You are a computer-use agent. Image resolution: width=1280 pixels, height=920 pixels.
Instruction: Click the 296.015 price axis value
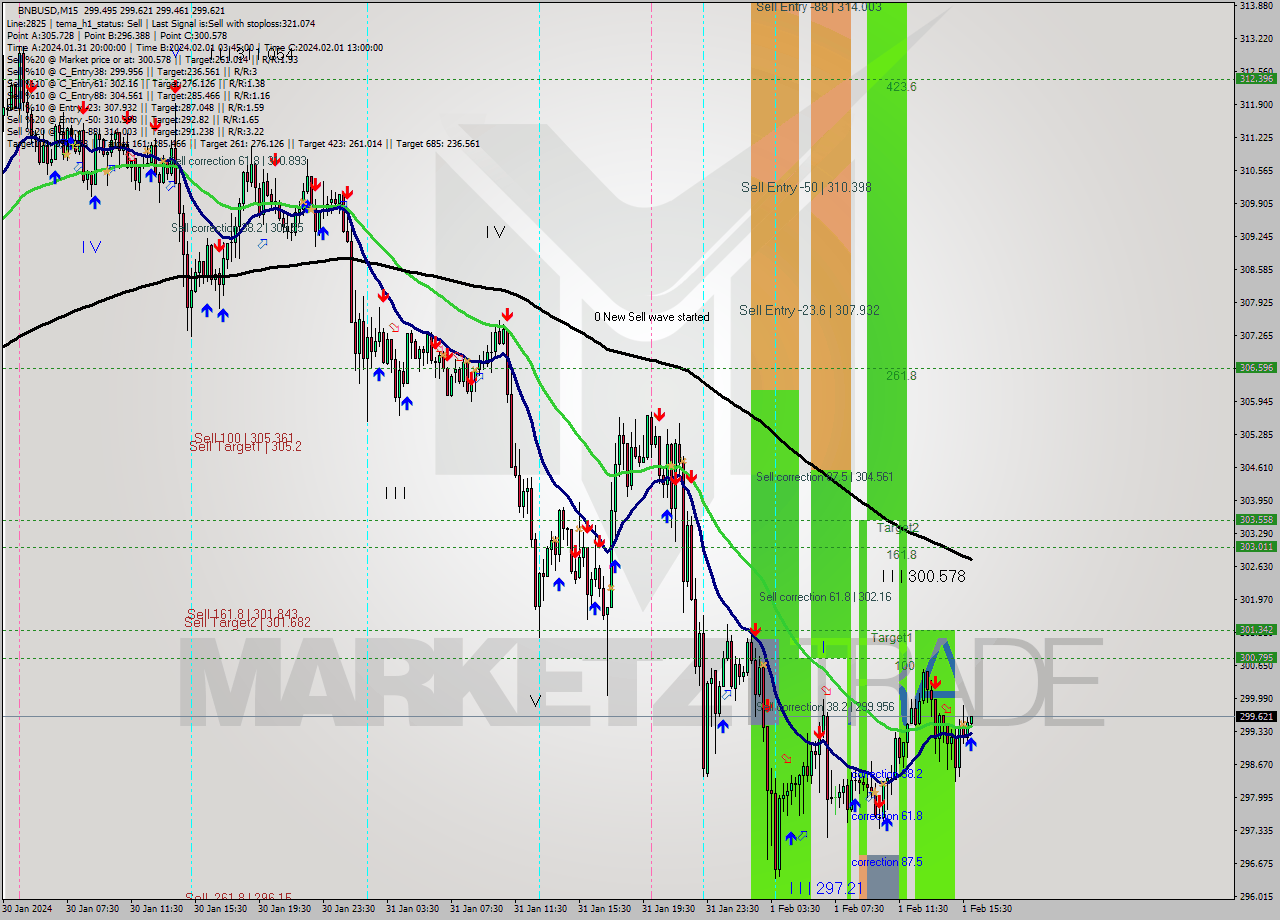click(1255, 896)
